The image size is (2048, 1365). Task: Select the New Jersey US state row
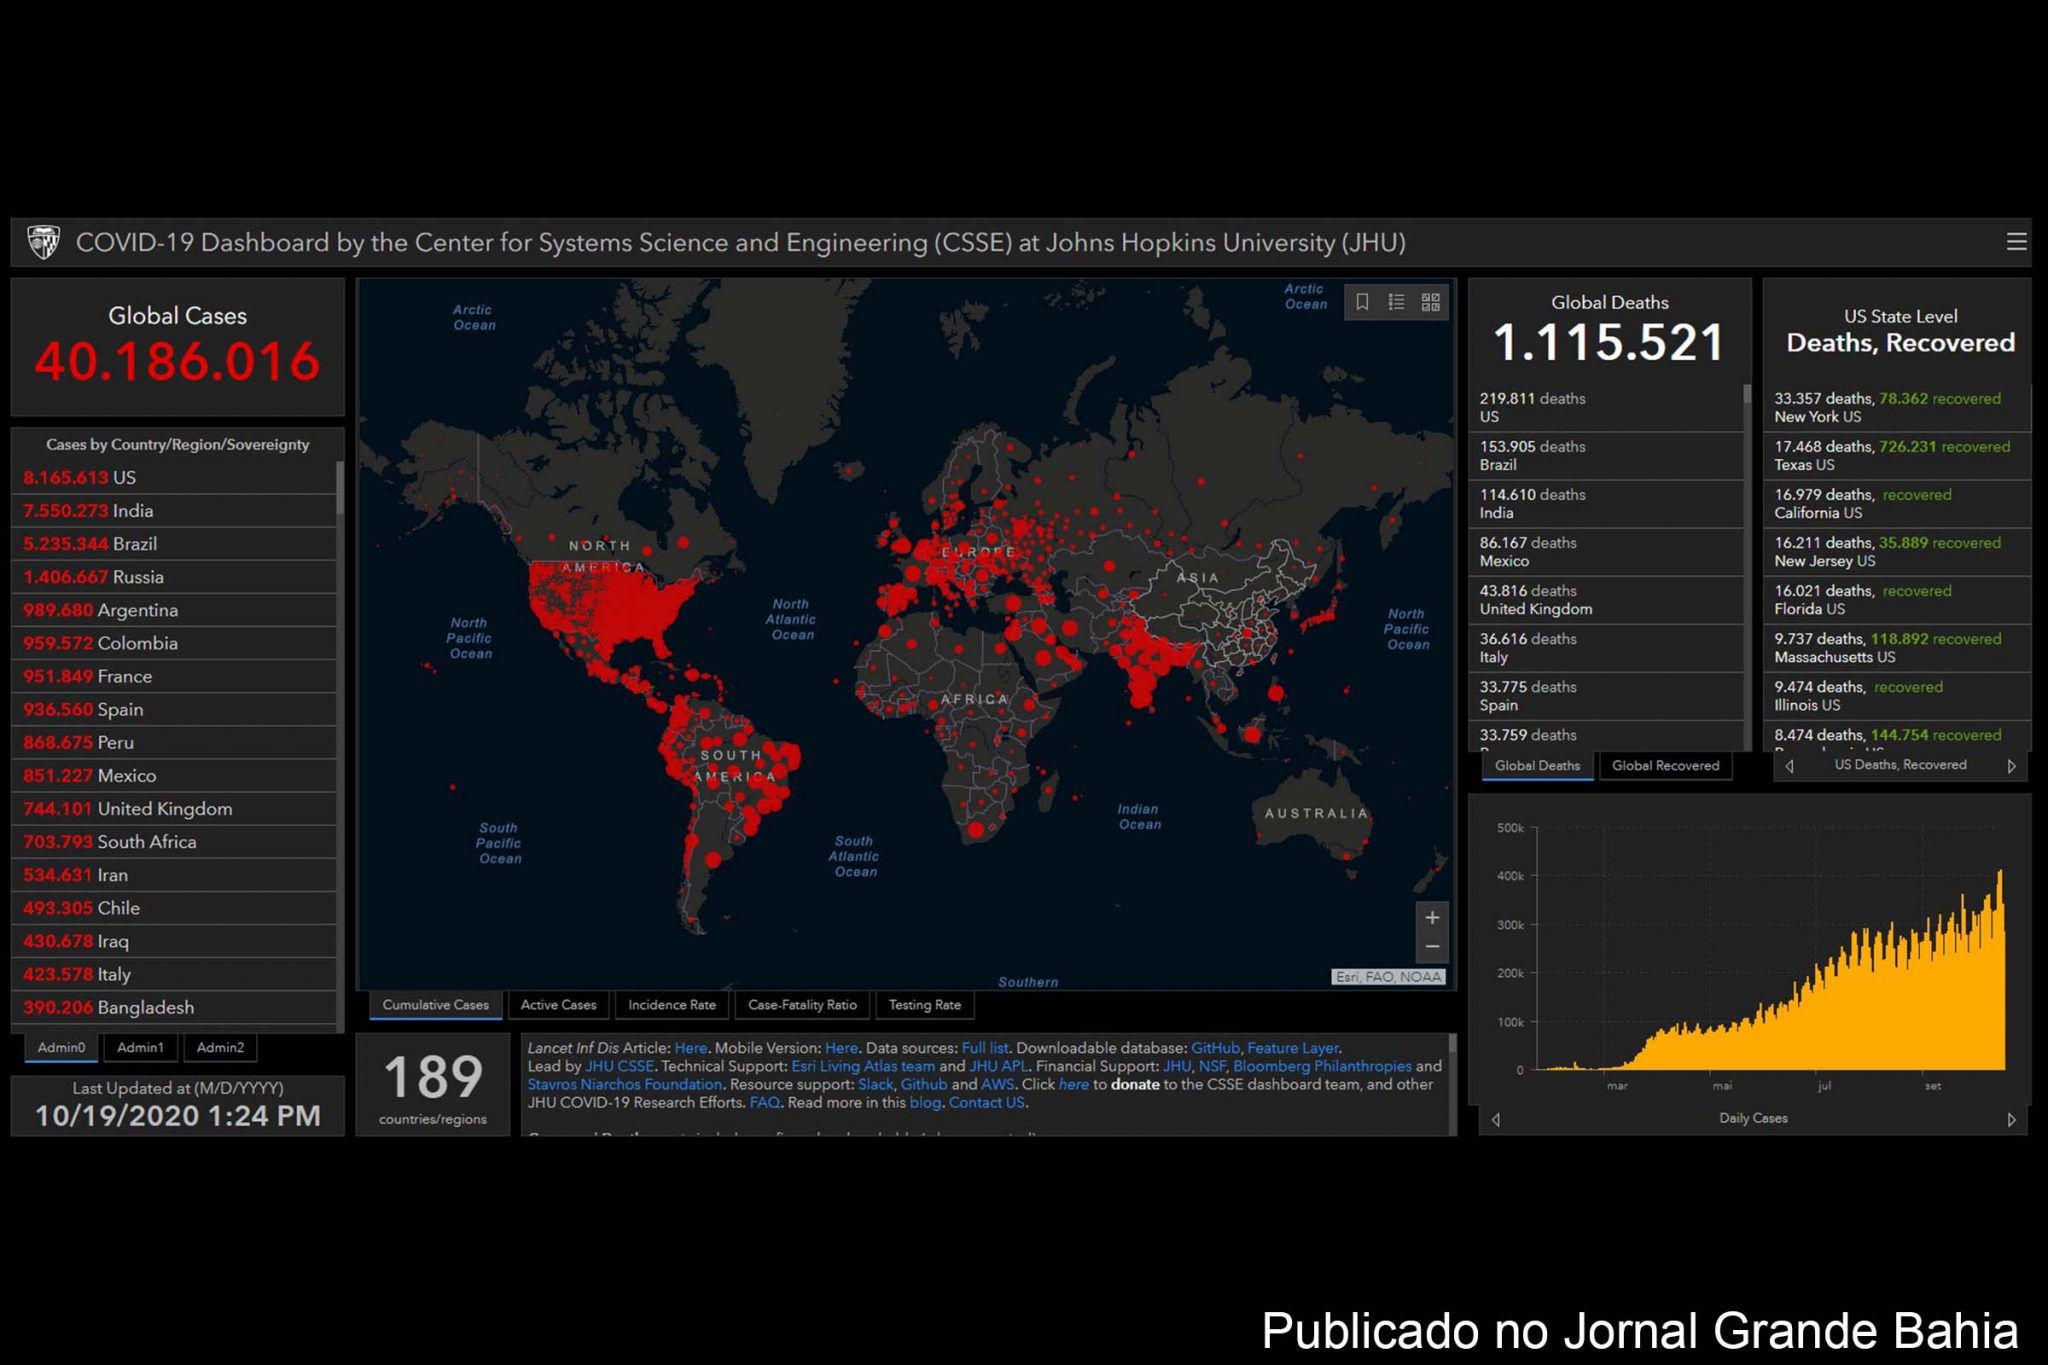point(1897,551)
